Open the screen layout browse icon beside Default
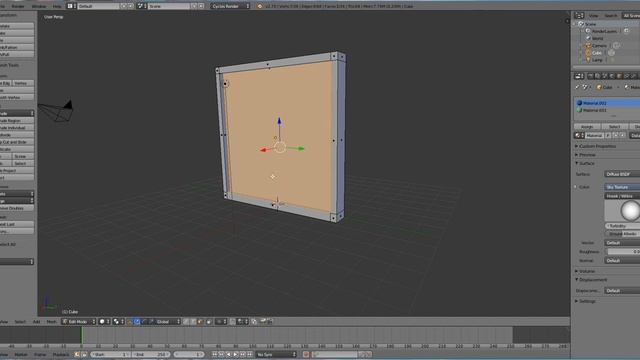Viewport: 640px width, 360px height. click(x=71, y=6)
